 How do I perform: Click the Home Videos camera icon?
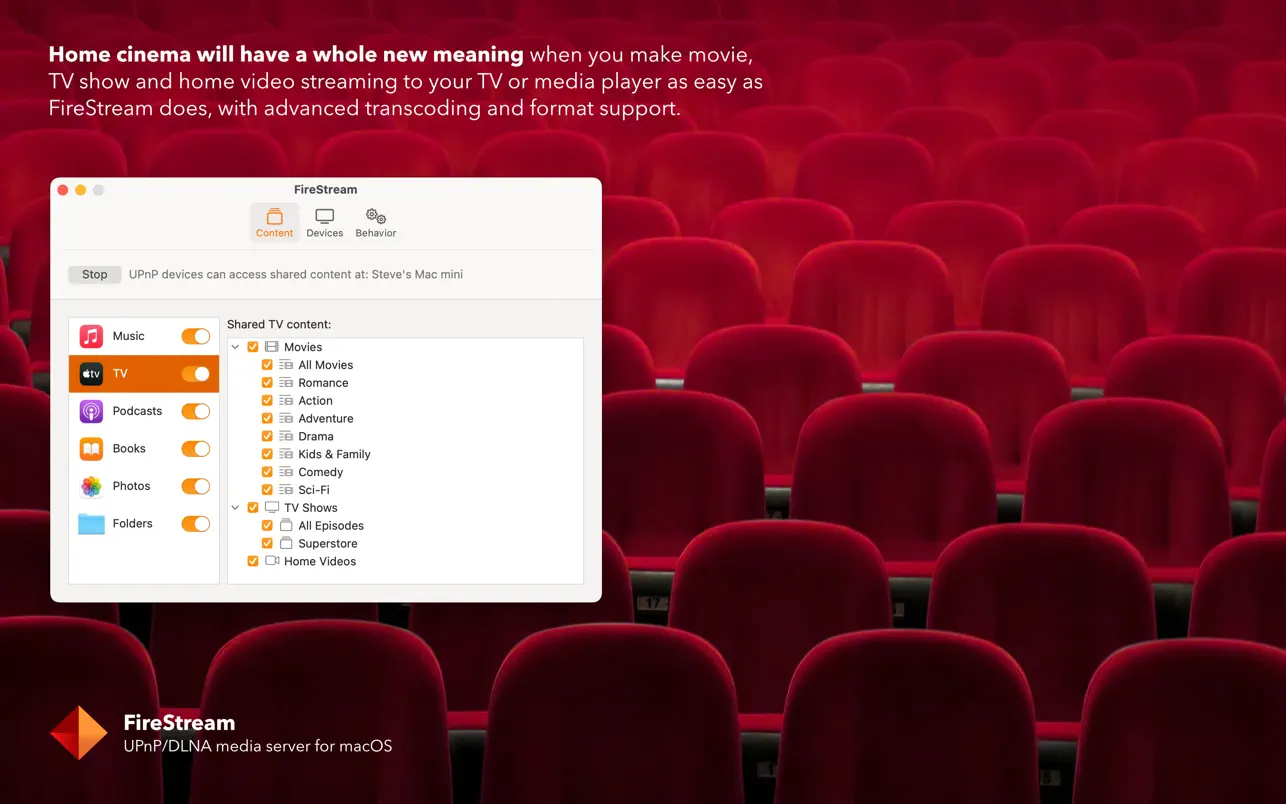click(272, 561)
